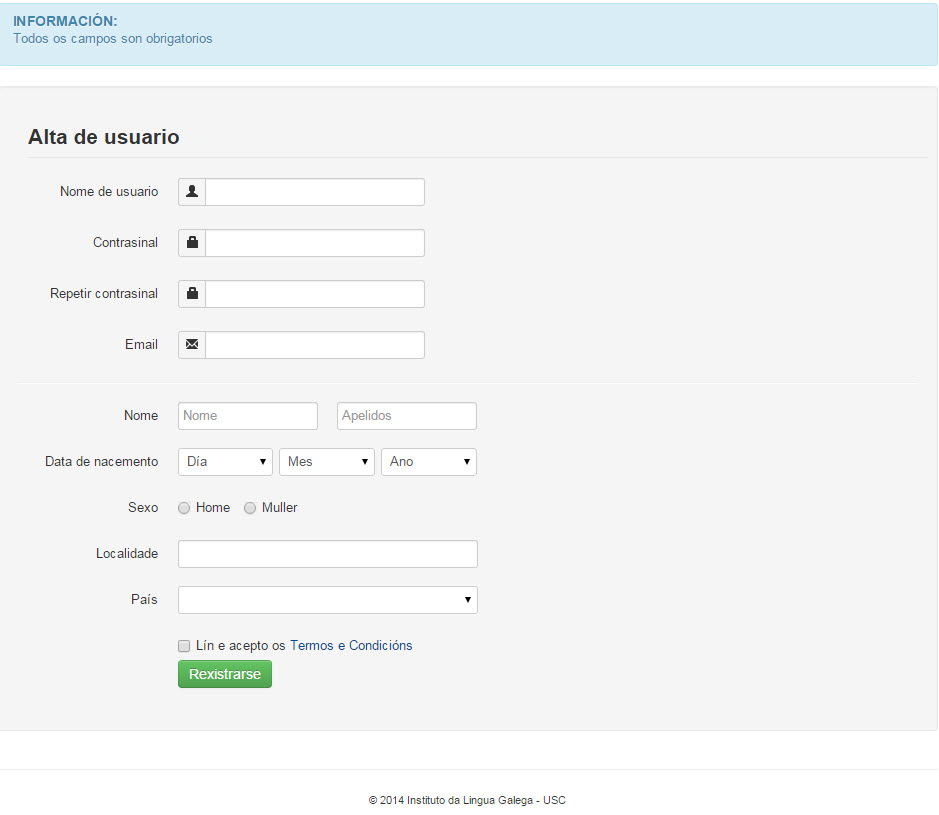Focus the Localidade text field

click(x=327, y=554)
